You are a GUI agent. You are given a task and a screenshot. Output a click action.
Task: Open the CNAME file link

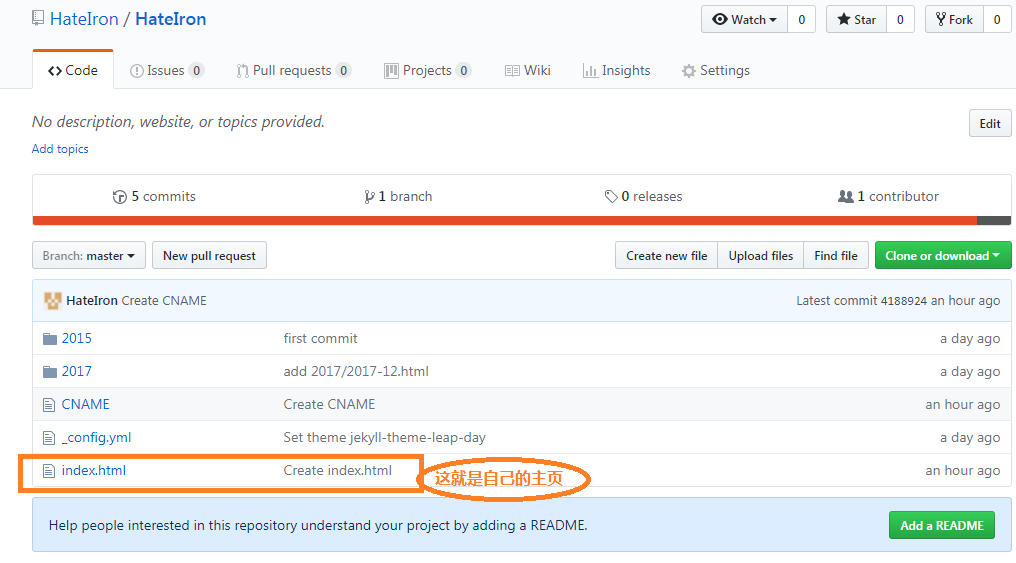[86, 404]
